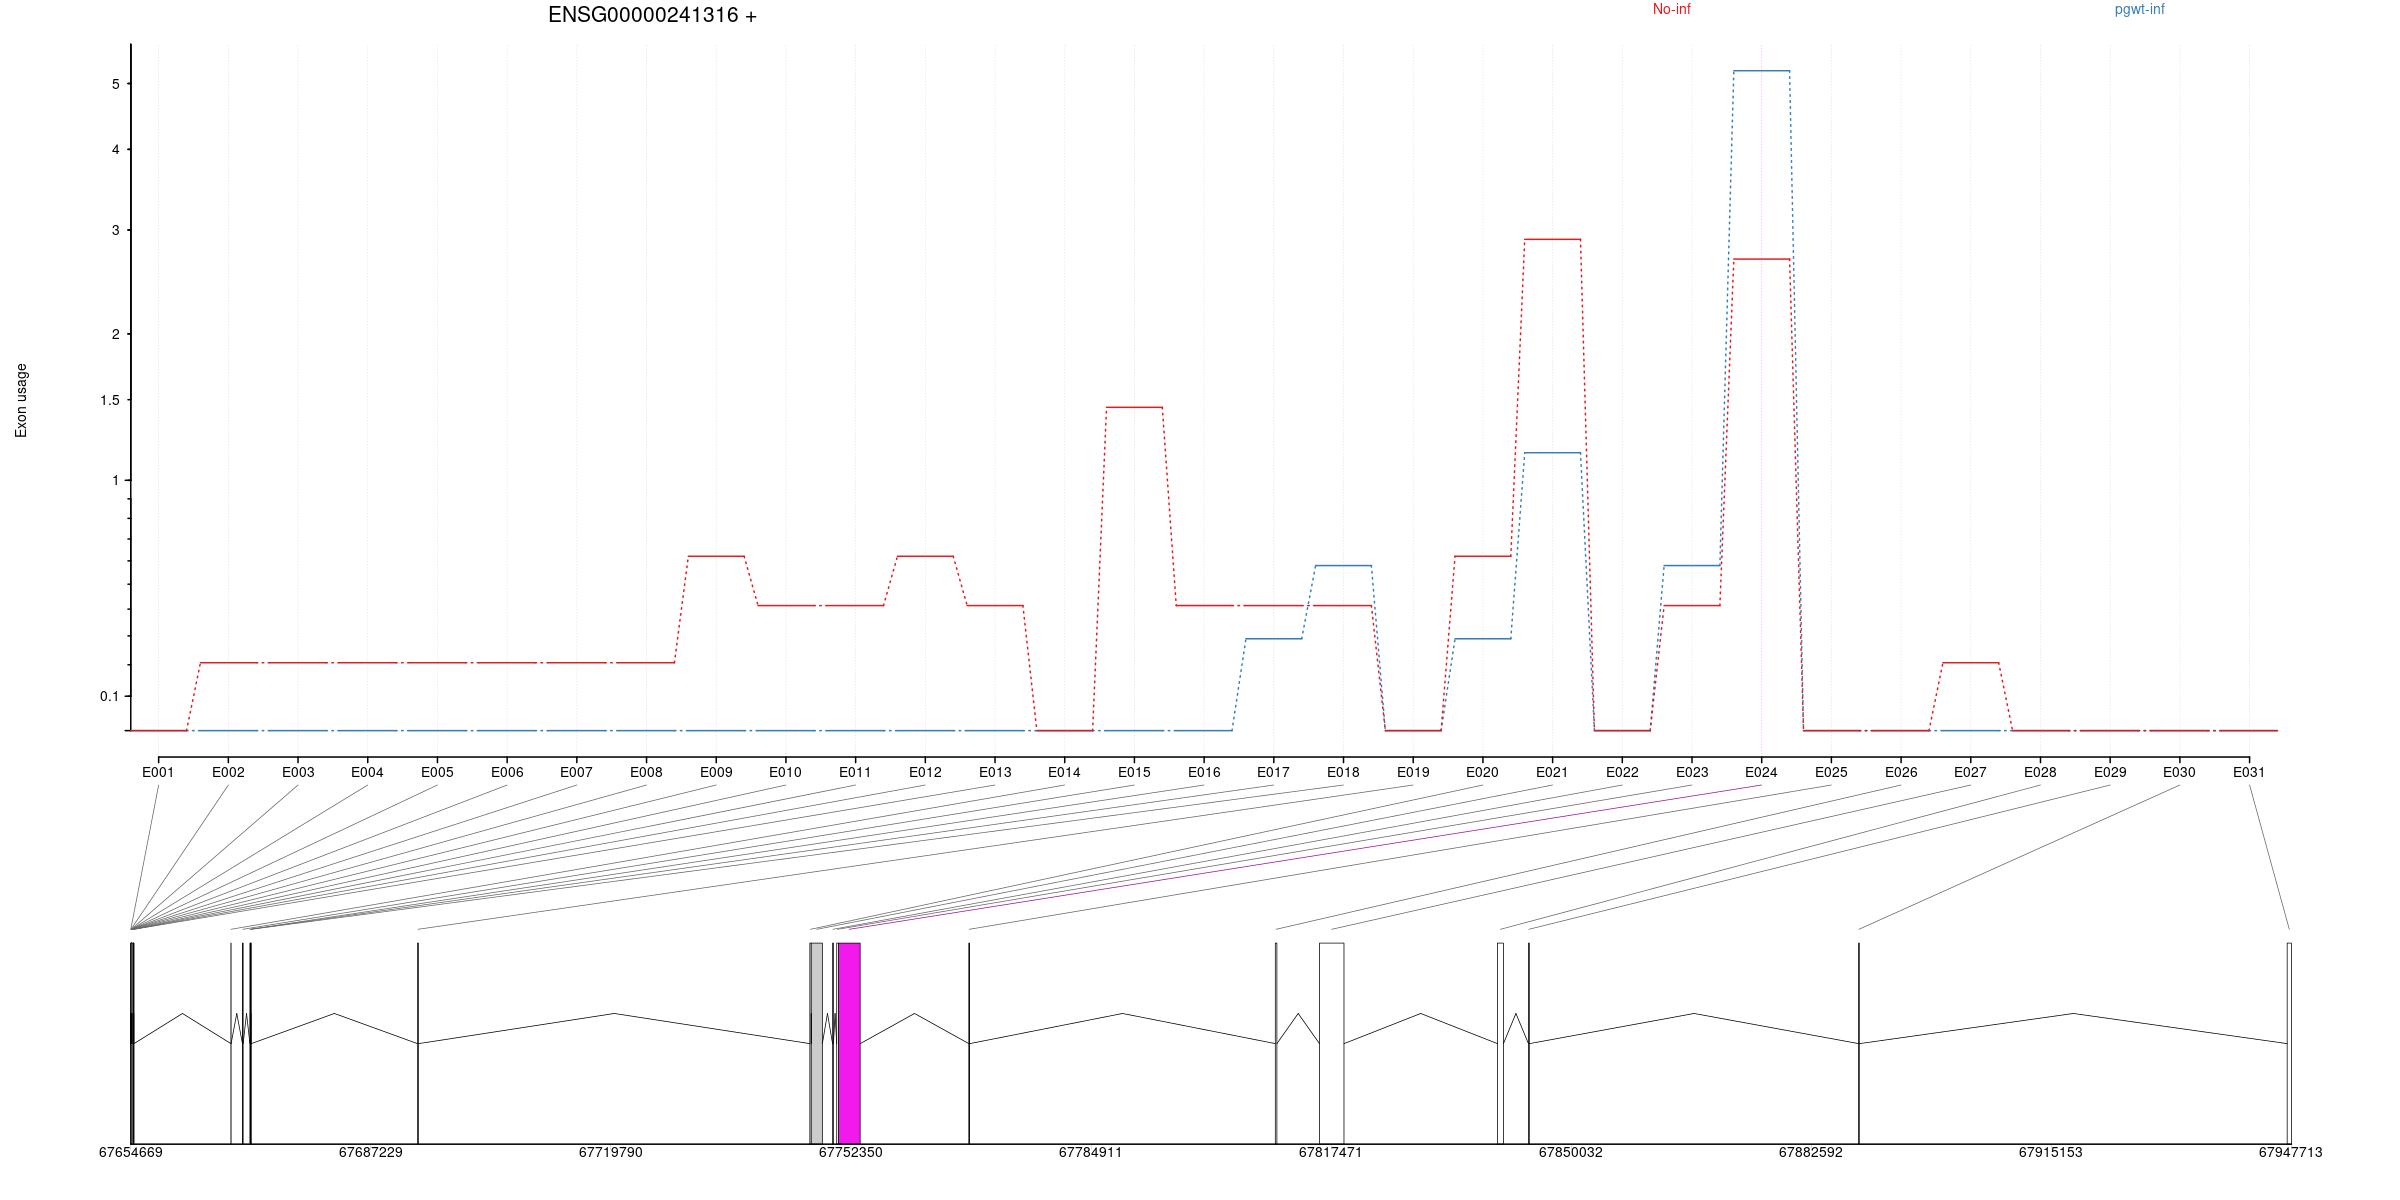The height and width of the screenshot is (1200, 2400).
Task: Click genomic coordinate 67752350
Action: [850, 1152]
